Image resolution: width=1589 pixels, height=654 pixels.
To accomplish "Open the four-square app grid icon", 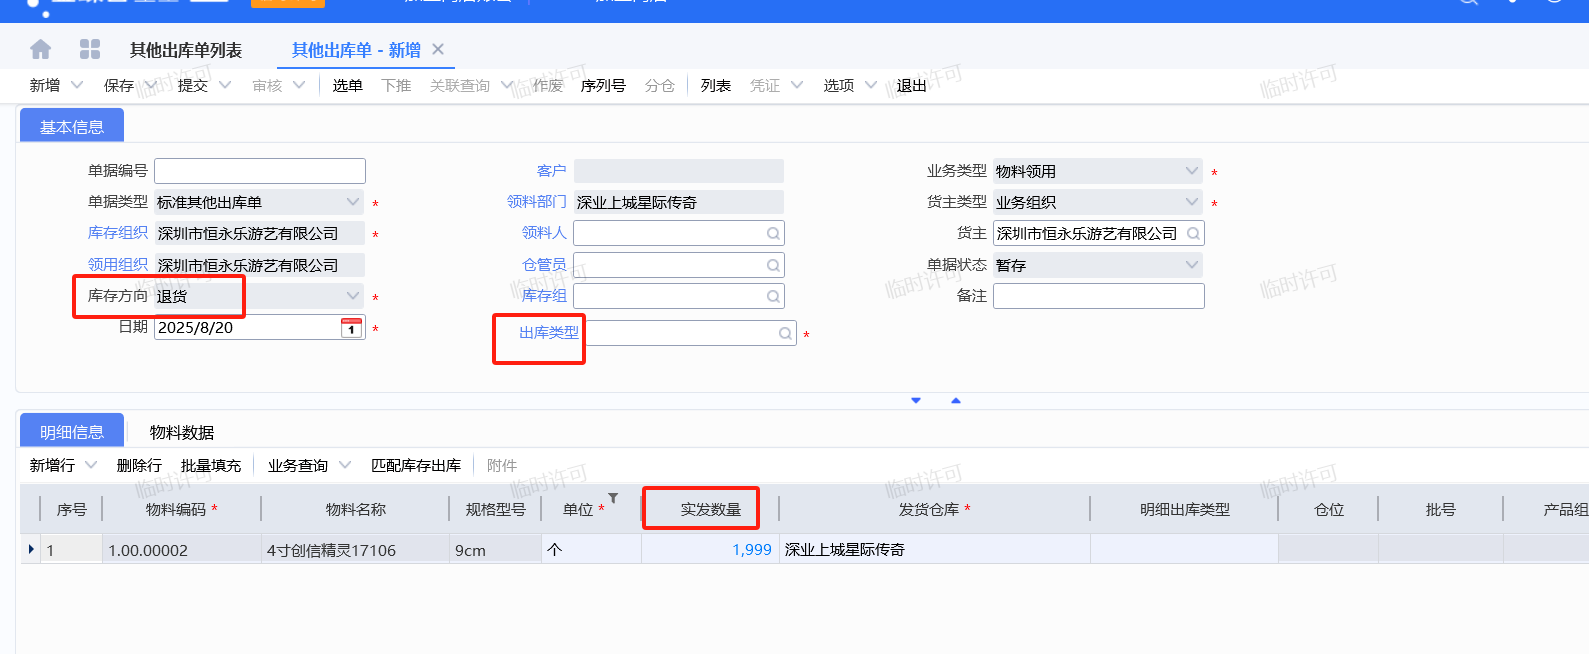I will point(90,49).
